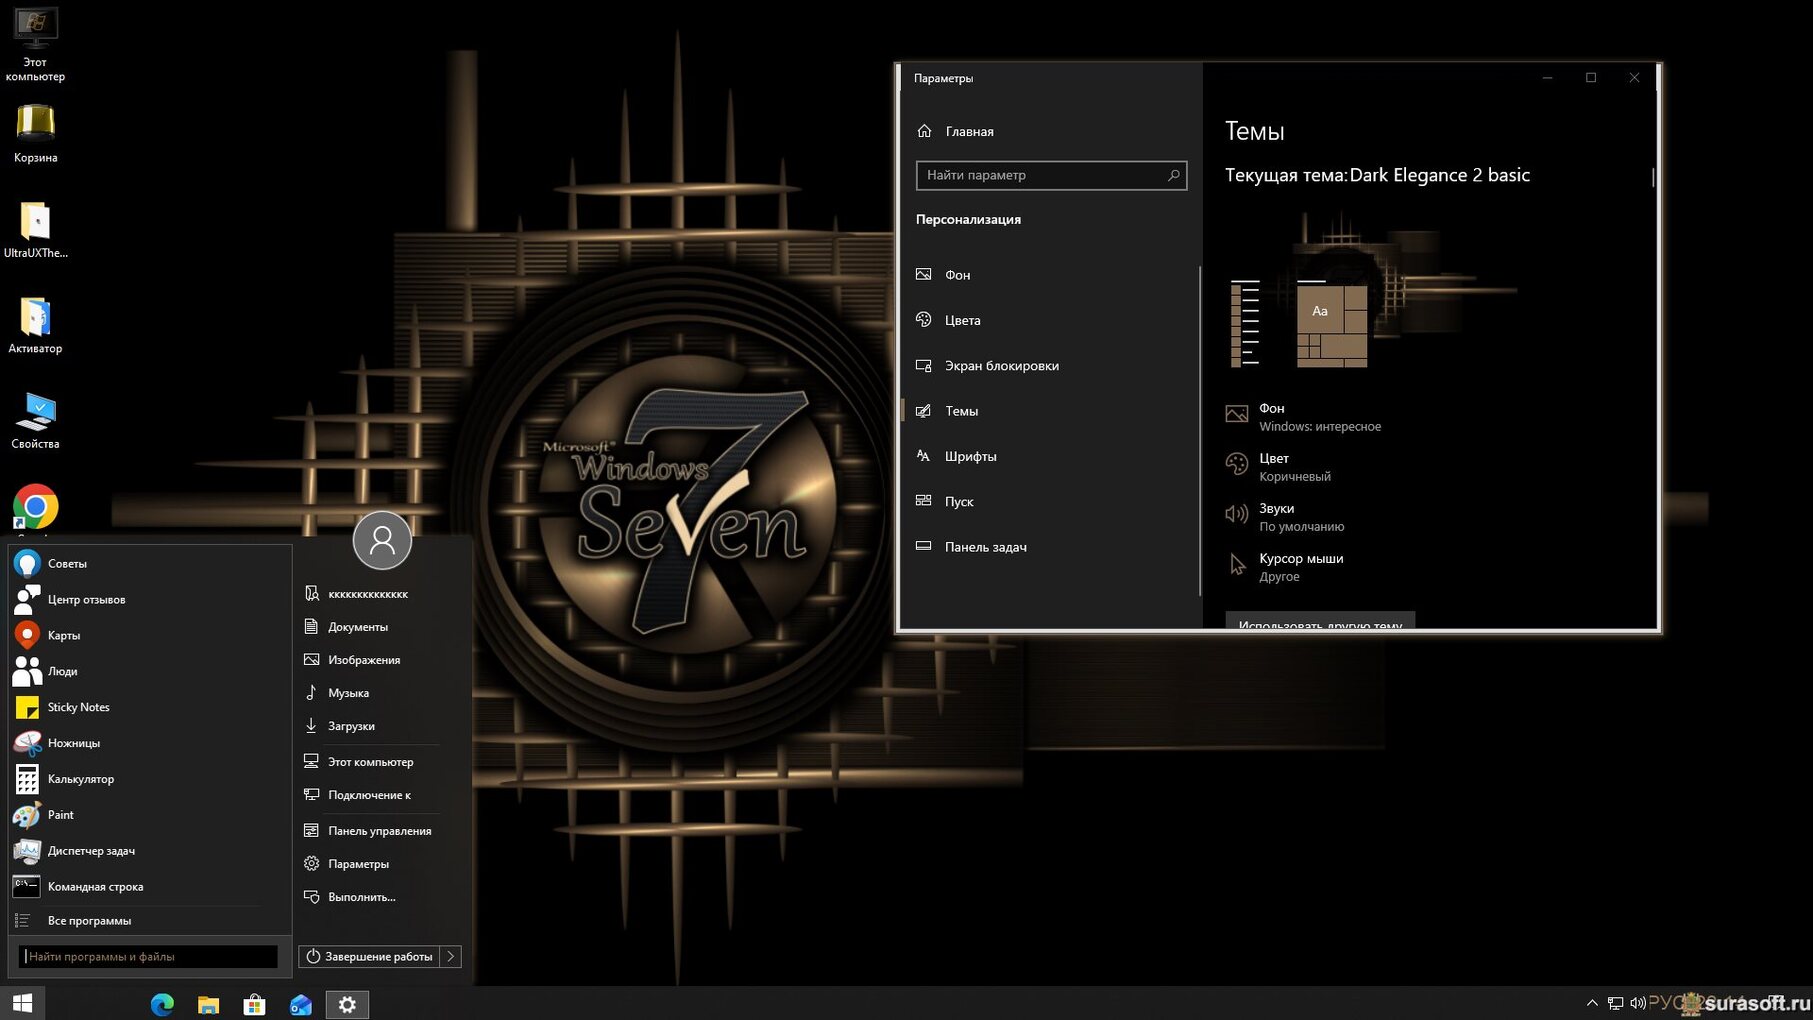The width and height of the screenshot is (1813, 1020).
Task: Open Outlook mail icon in taskbar
Action: tap(301, 1004)
